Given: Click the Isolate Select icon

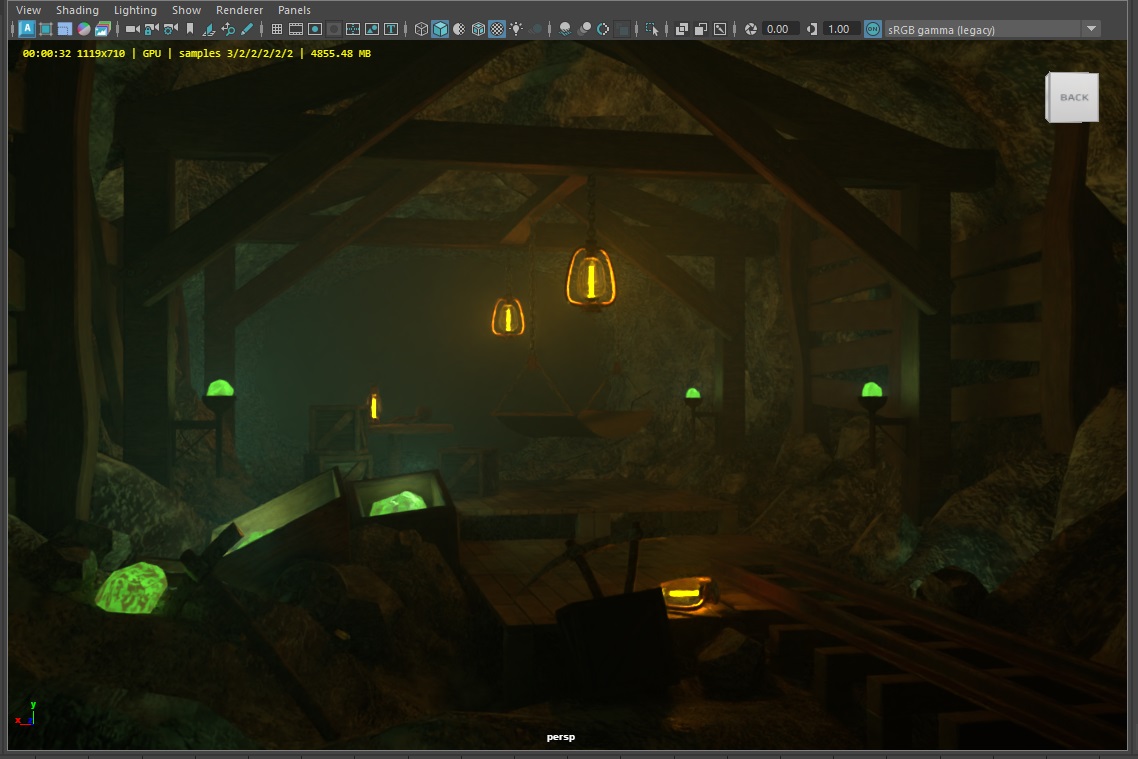Looking at the screenshot, I should (652, 29).
